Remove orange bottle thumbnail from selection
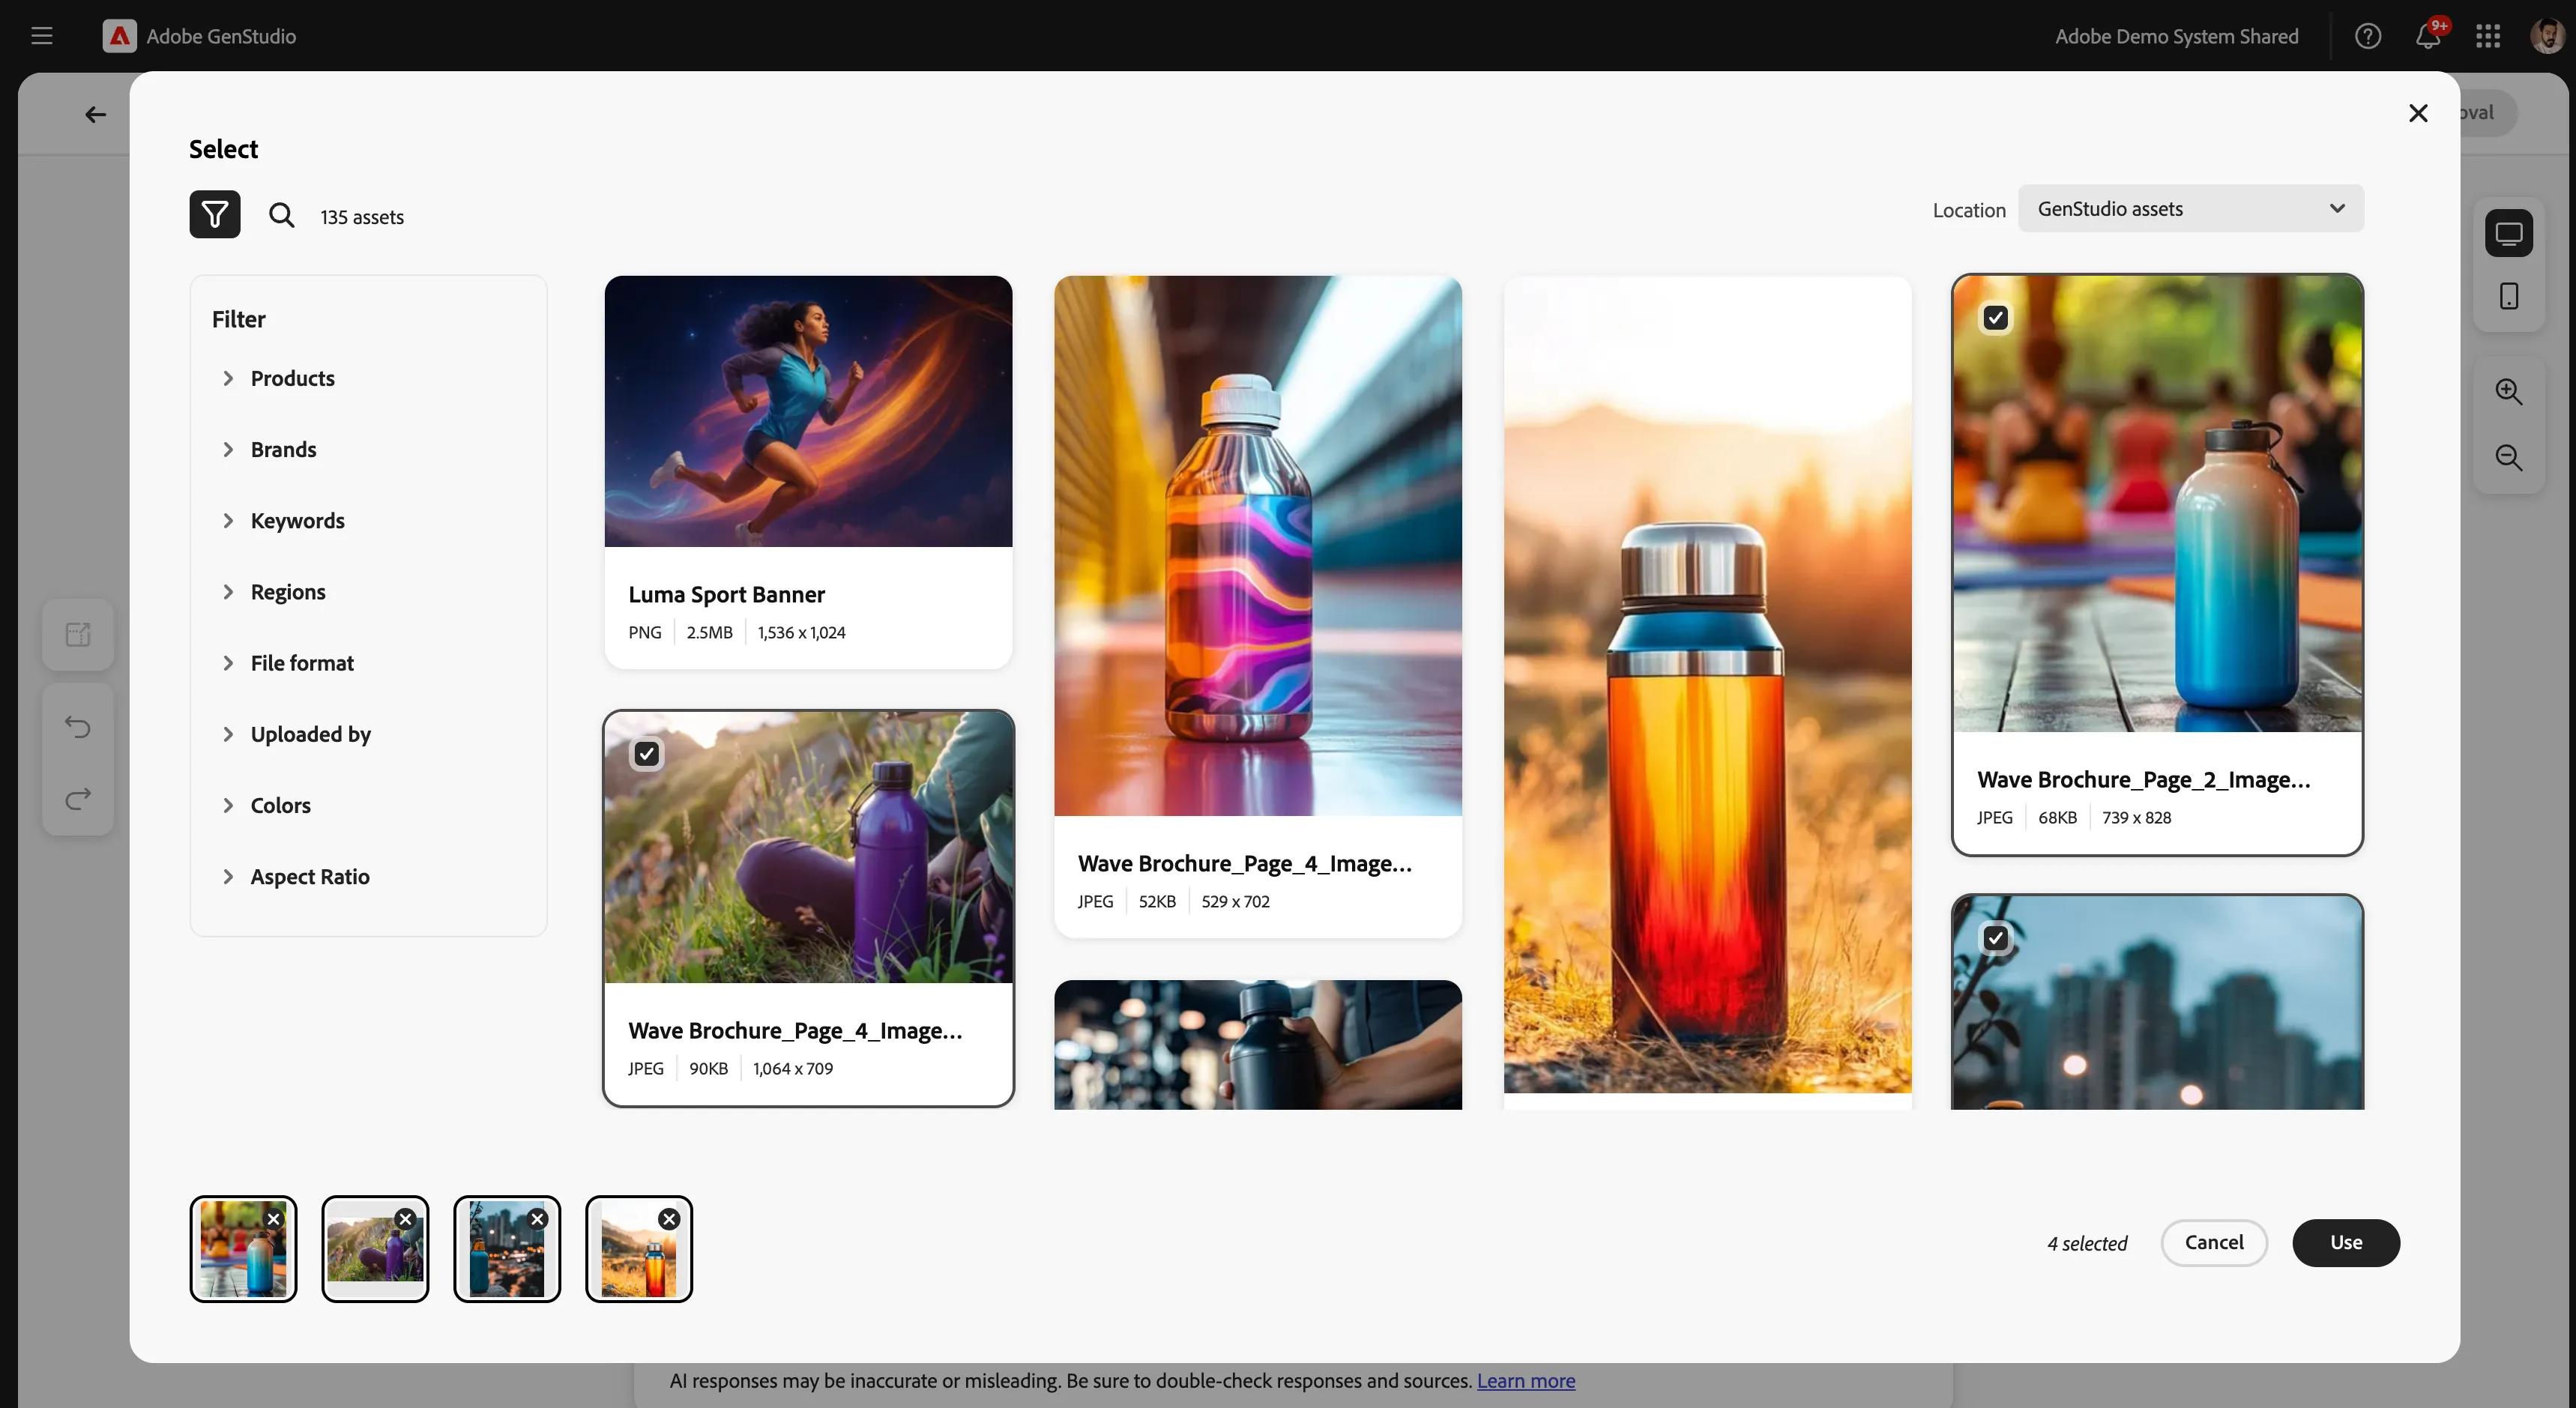 (x=670, y=1219)
